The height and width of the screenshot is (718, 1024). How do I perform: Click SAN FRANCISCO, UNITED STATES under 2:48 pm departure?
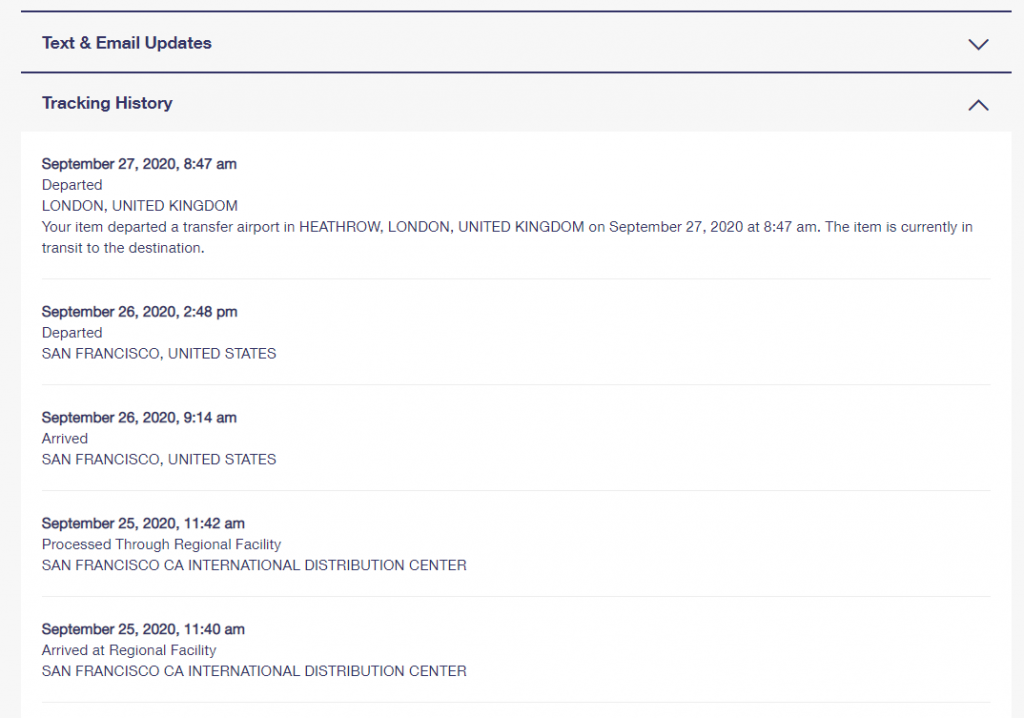pyautogui.click(x=159, y=353)
